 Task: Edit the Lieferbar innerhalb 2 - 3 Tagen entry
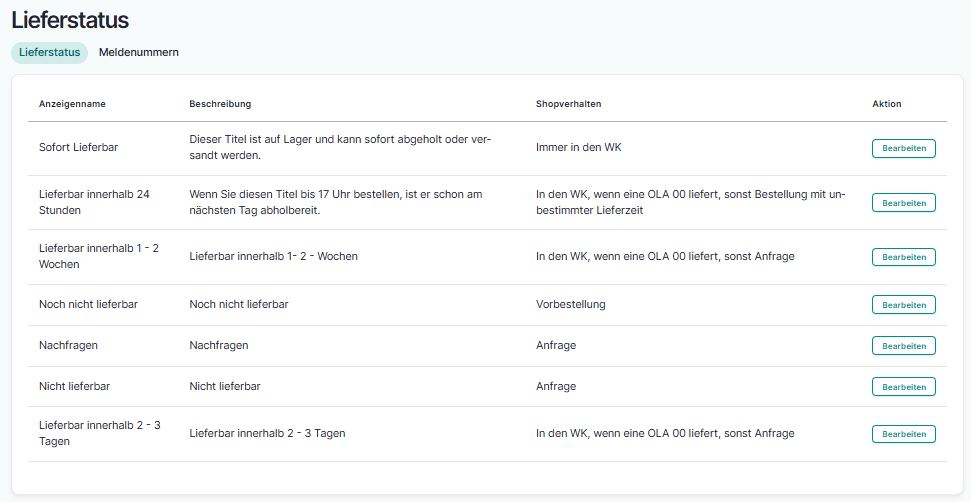903,434
